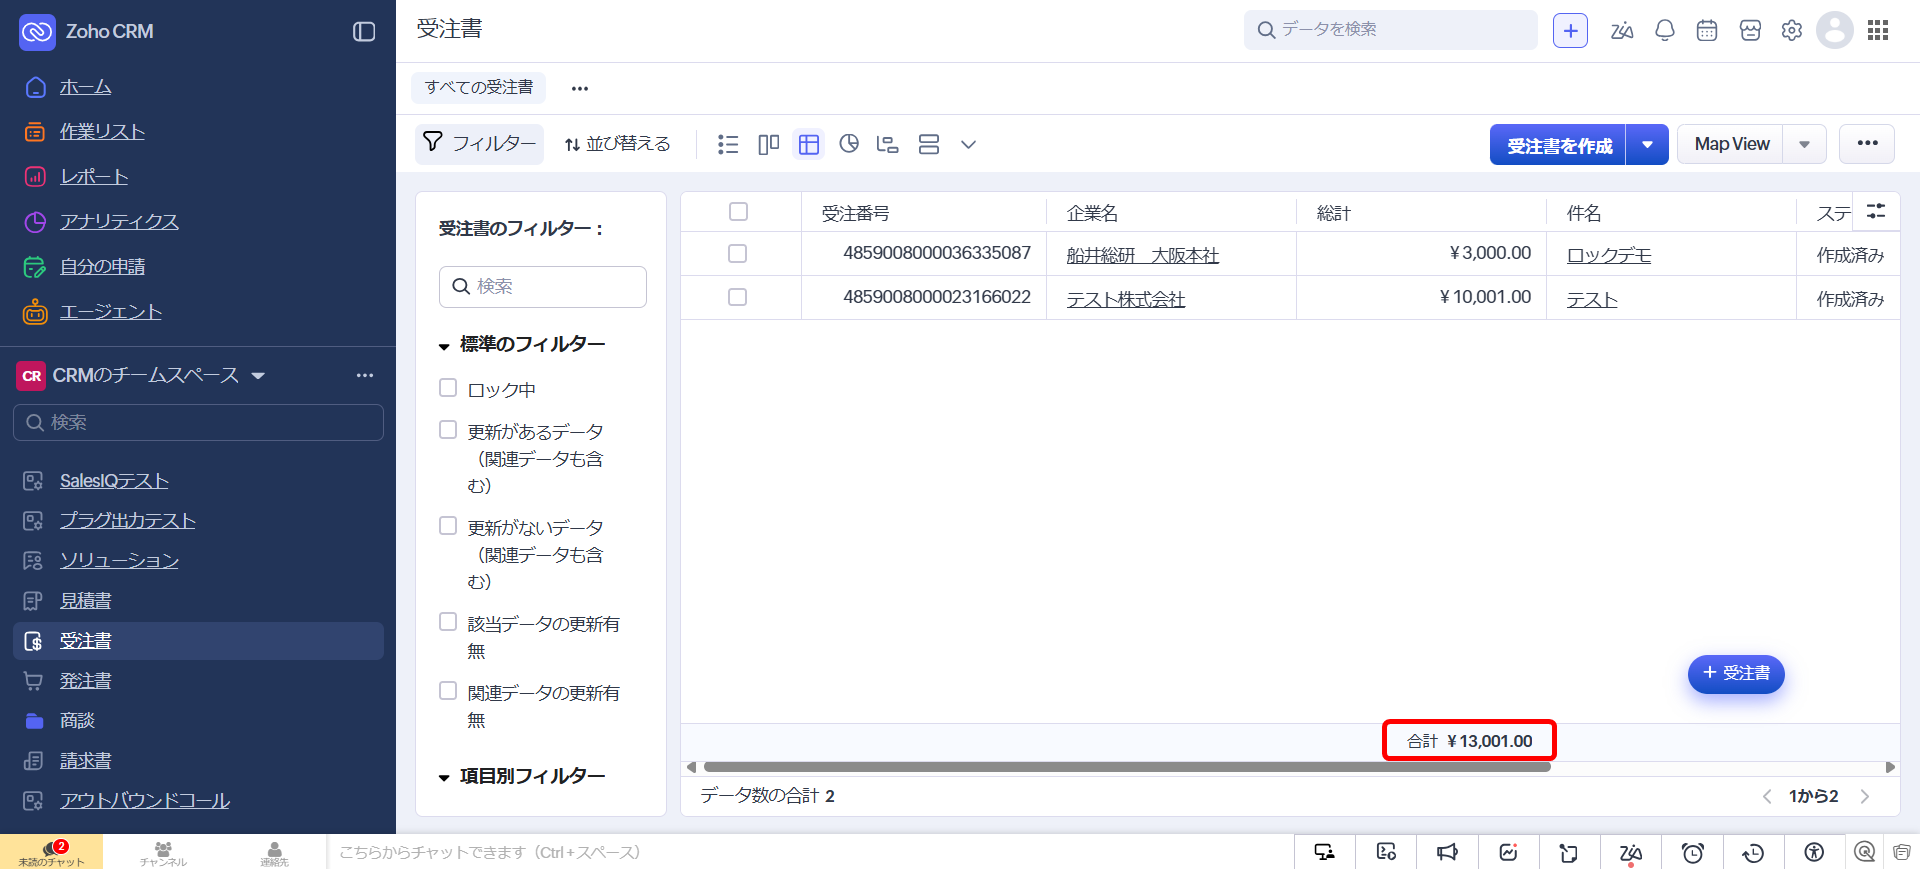Expand more view options chevron
1920x869 pixels.
pyautogui.click(x=968, y=145)
